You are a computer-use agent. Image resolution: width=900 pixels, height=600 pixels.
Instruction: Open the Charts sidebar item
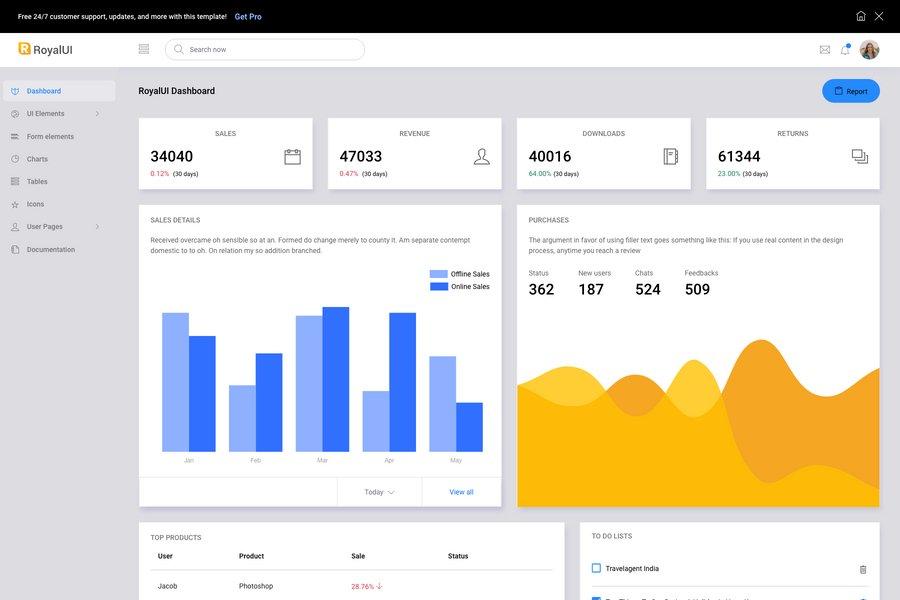(x=36, y=156)
